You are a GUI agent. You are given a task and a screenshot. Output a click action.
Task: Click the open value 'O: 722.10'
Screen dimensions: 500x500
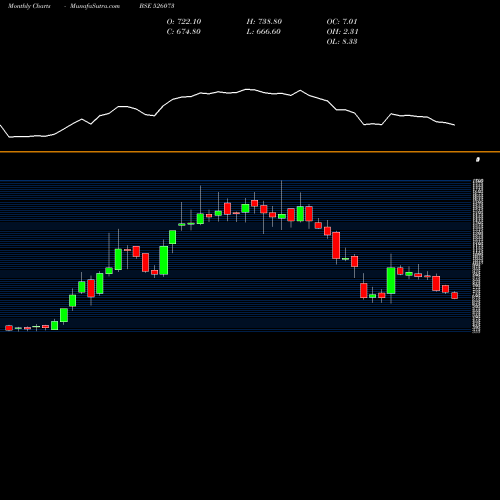coord(184,22)
